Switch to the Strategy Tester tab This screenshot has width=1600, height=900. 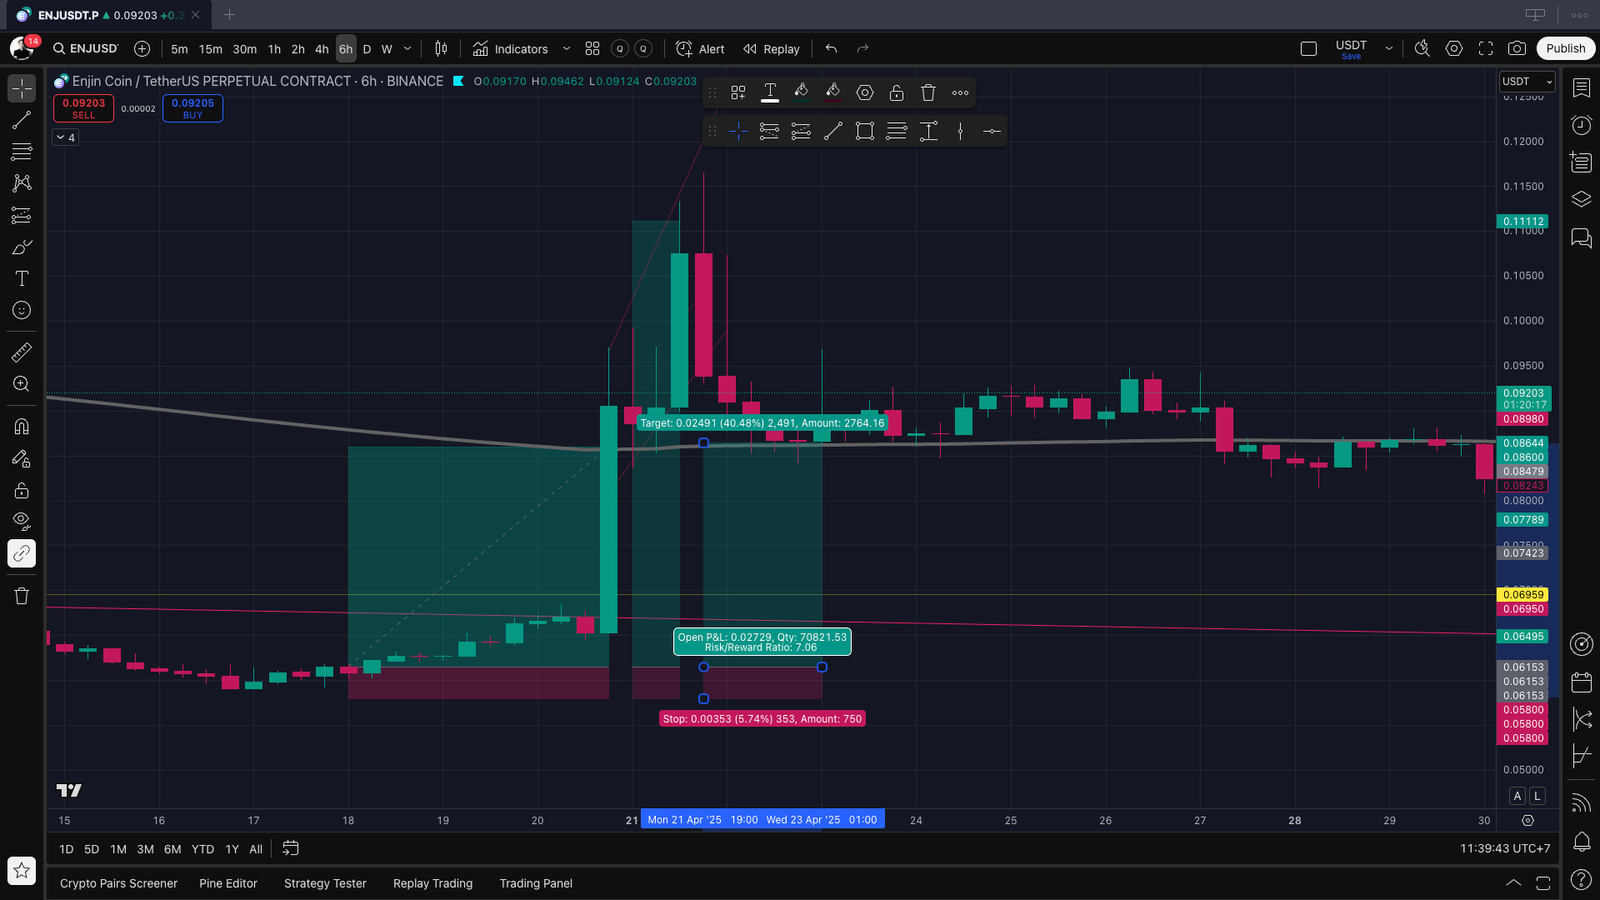[325, 883]
